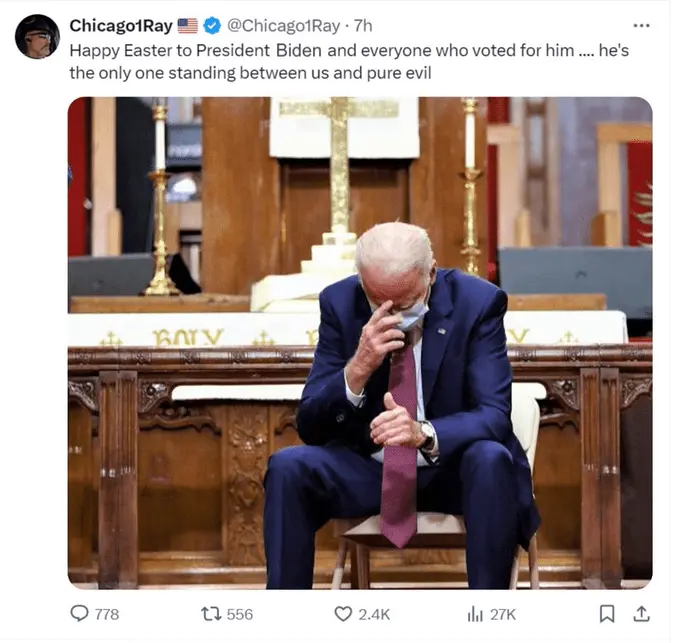Click the 2.4K likes count
This screenshot has width=680, height=643.
374,614
